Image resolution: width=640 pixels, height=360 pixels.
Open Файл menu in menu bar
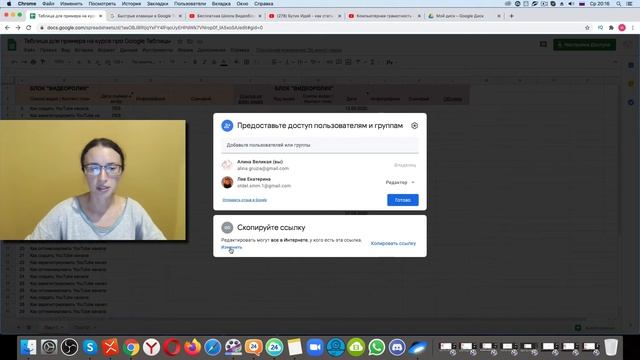pyautogui.click(x=48, y=4)
